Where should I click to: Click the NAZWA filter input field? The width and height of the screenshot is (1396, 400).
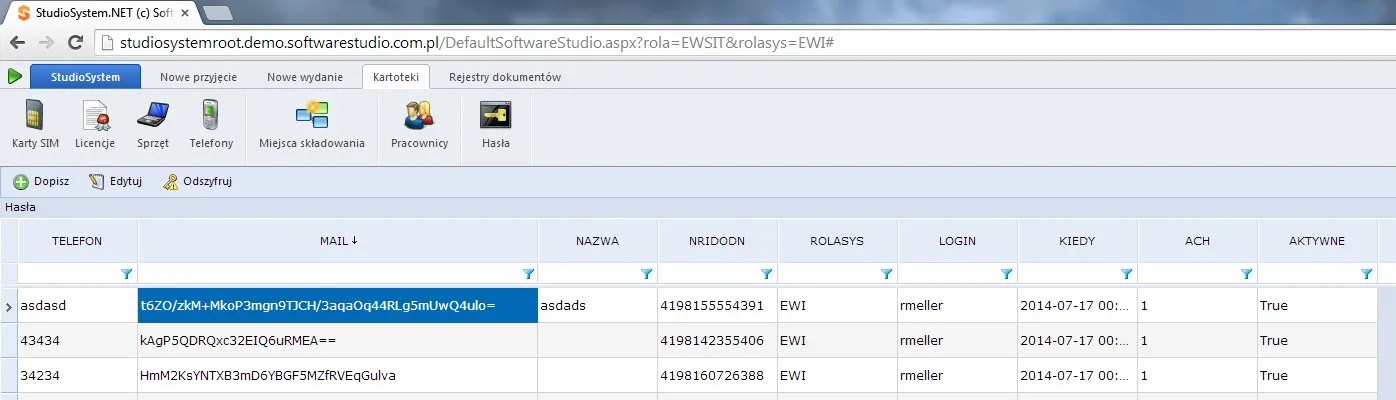click(x=589, y=273)
